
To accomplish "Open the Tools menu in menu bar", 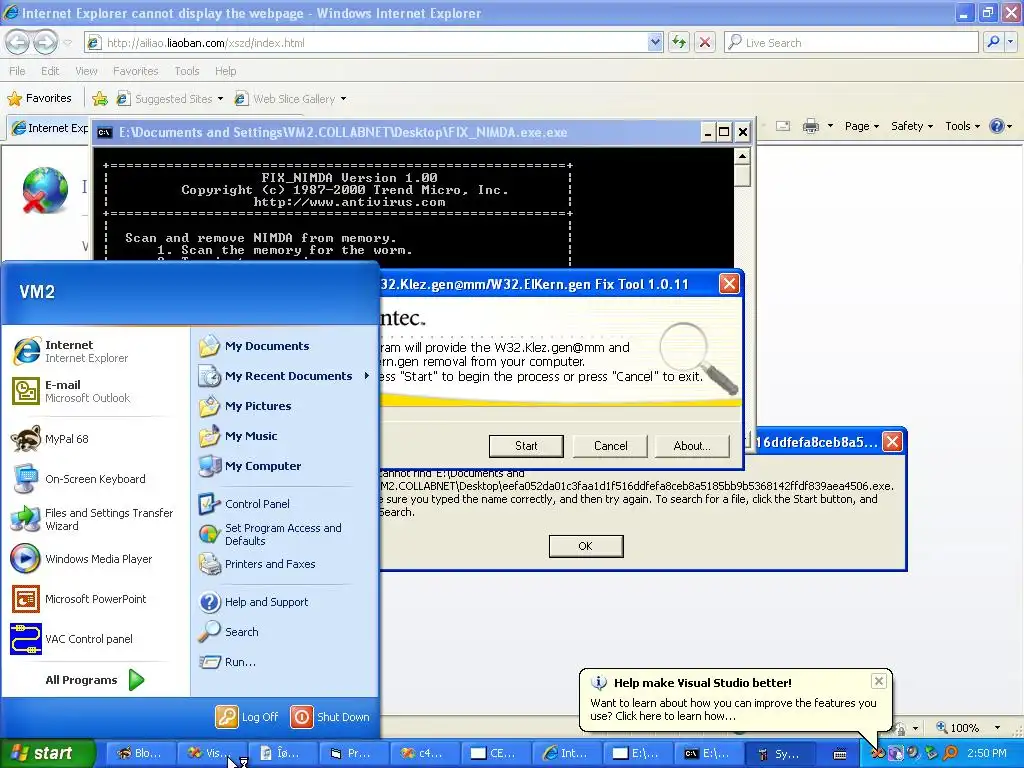I will click(x=186, y=71).
